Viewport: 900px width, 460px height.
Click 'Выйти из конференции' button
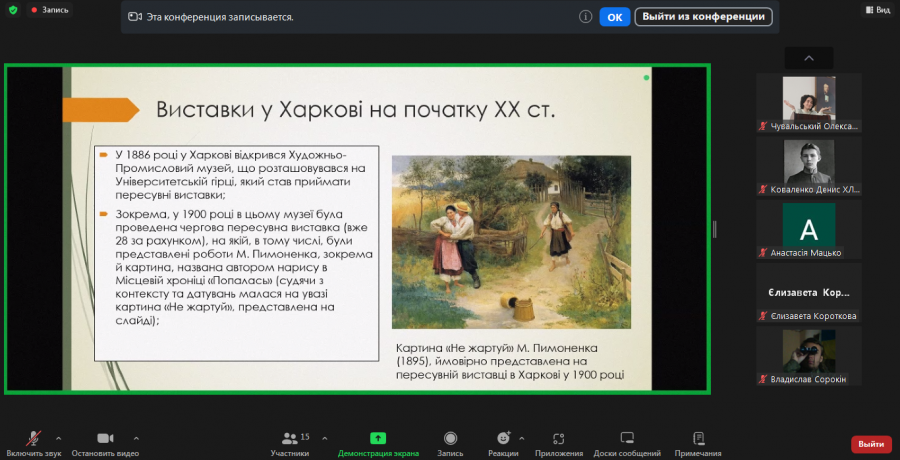click(x=703, y=17)
